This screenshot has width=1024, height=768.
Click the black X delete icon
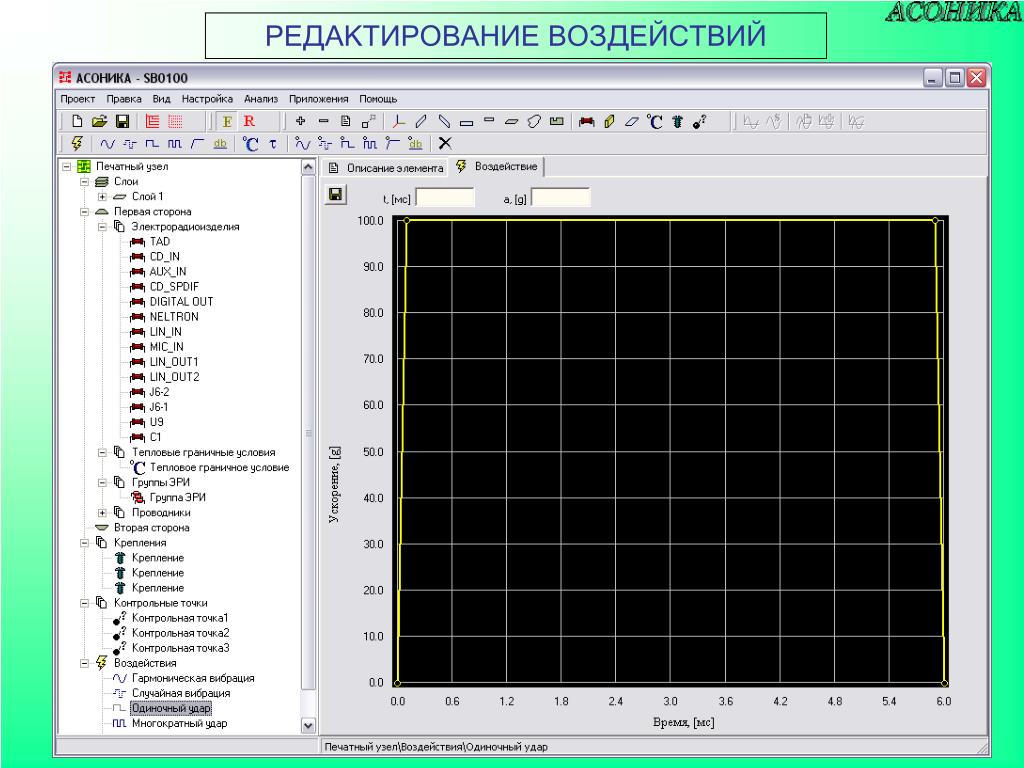click(x=445, y=143)
